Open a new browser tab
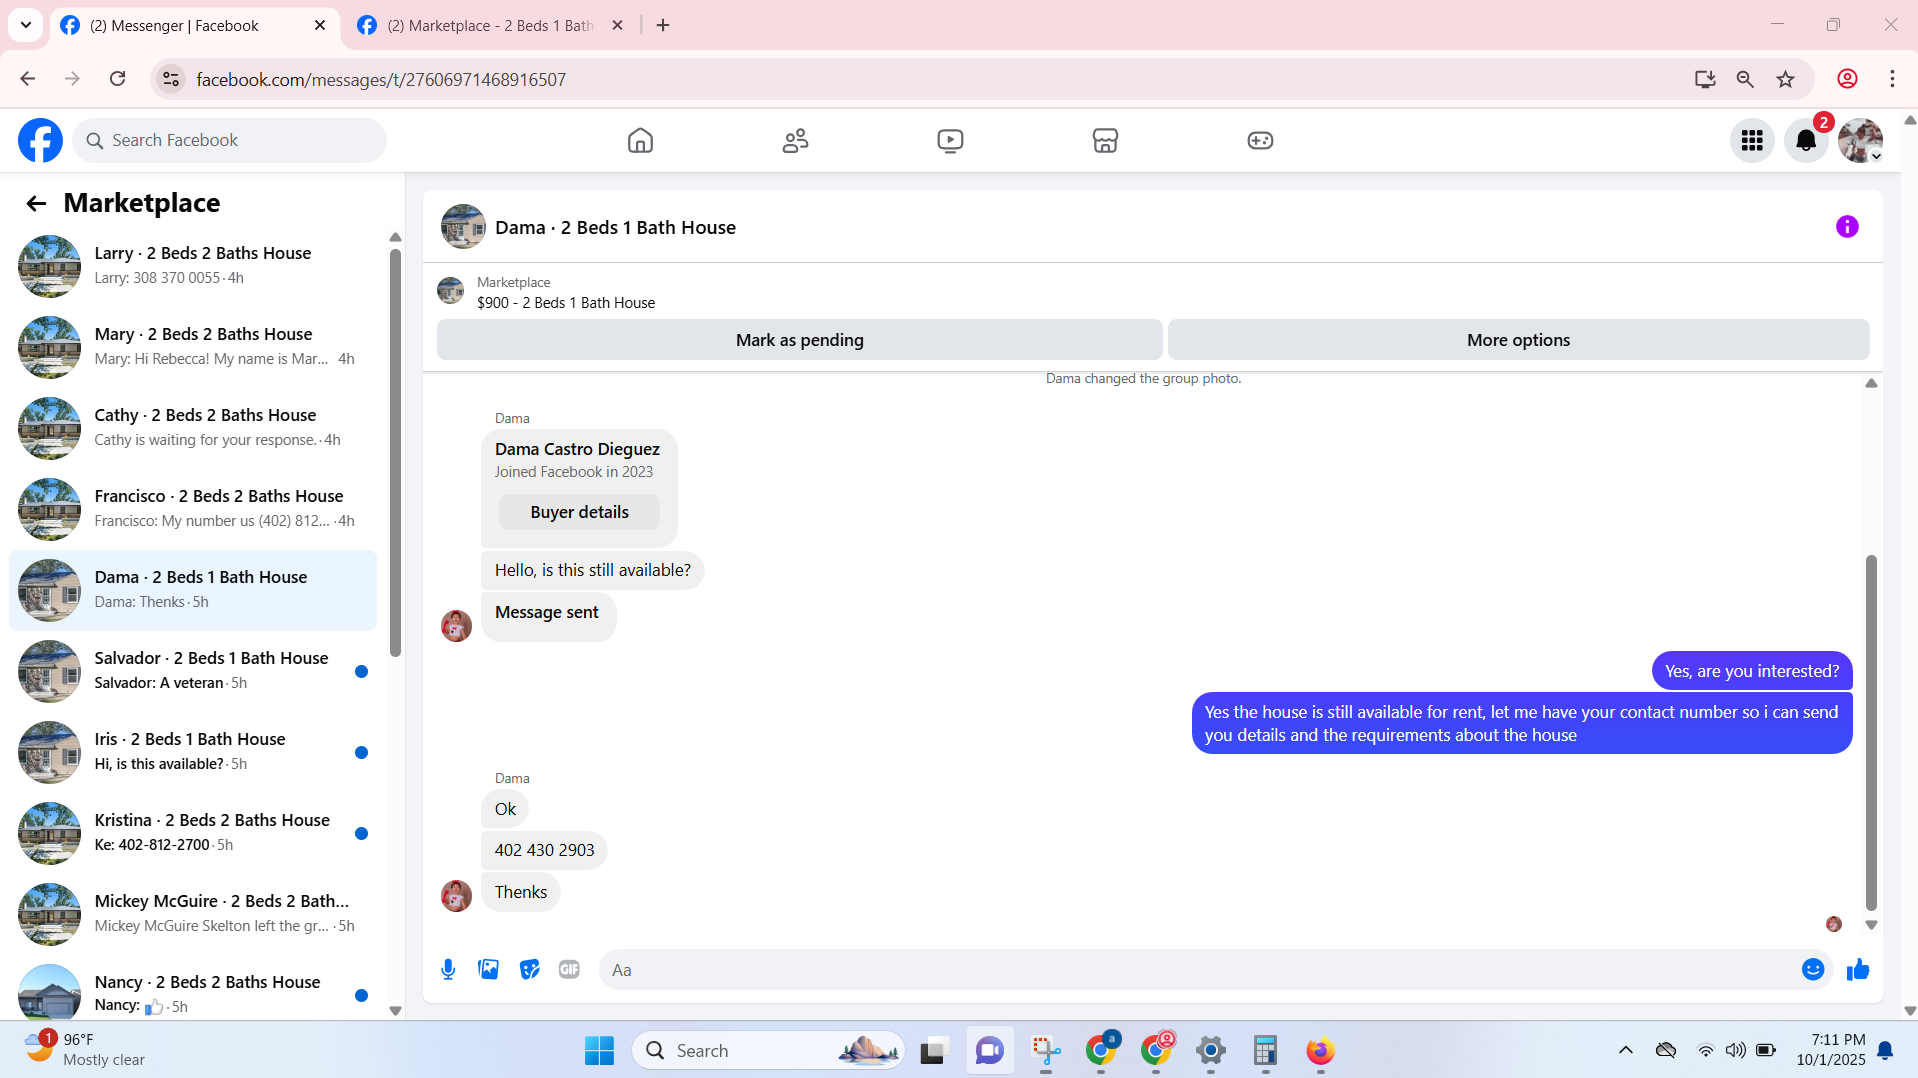 [663, 26]
